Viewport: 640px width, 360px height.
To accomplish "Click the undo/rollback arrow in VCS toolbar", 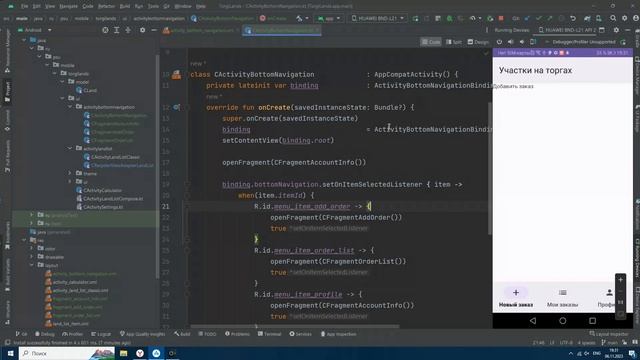I will 573,18.
